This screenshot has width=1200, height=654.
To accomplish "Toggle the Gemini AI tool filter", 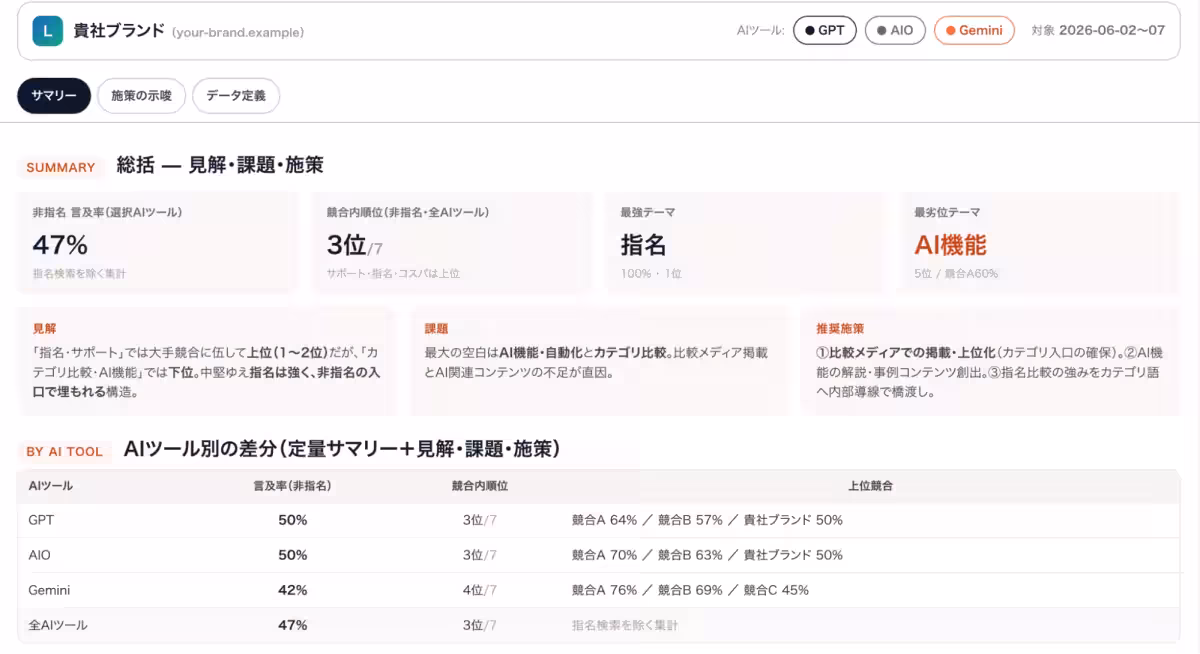I will click(x=974, y=30).
